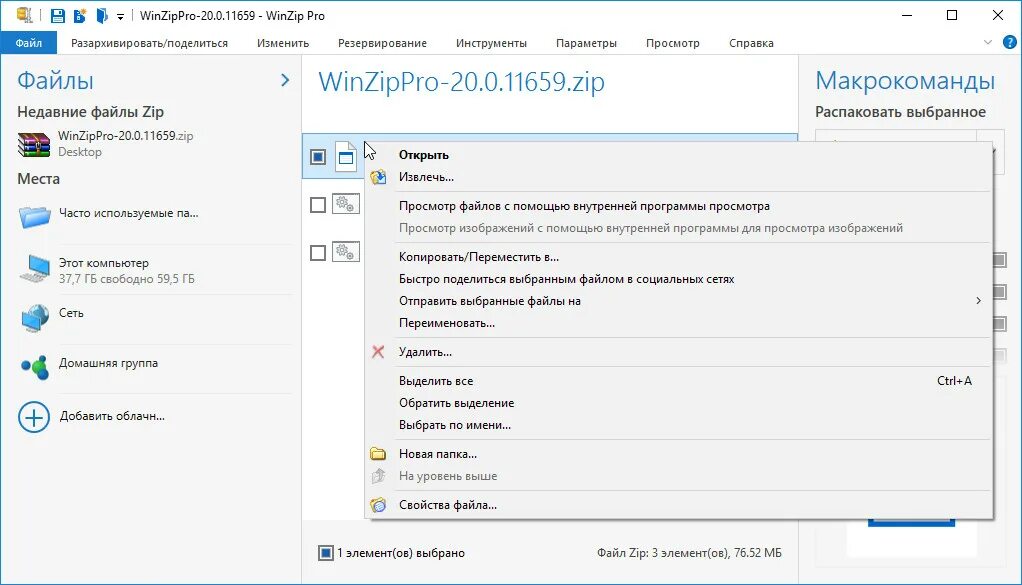Click the Извлечь extract icon in menu

pyautogui.click(x=378, y=177)
